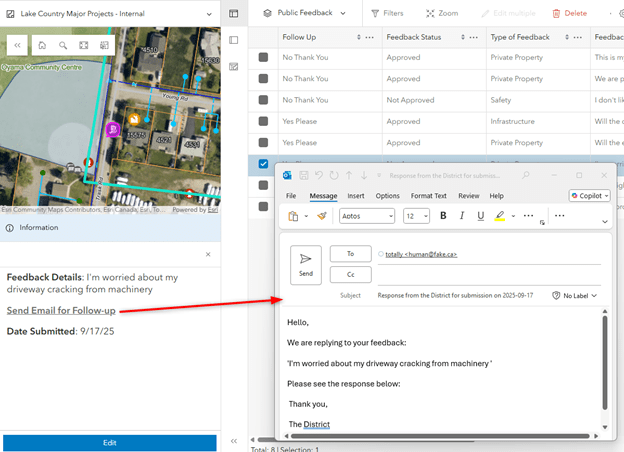624x452 pixels.
Task: Click the orange feedback marker on map
Action: [x=135, y=119]
